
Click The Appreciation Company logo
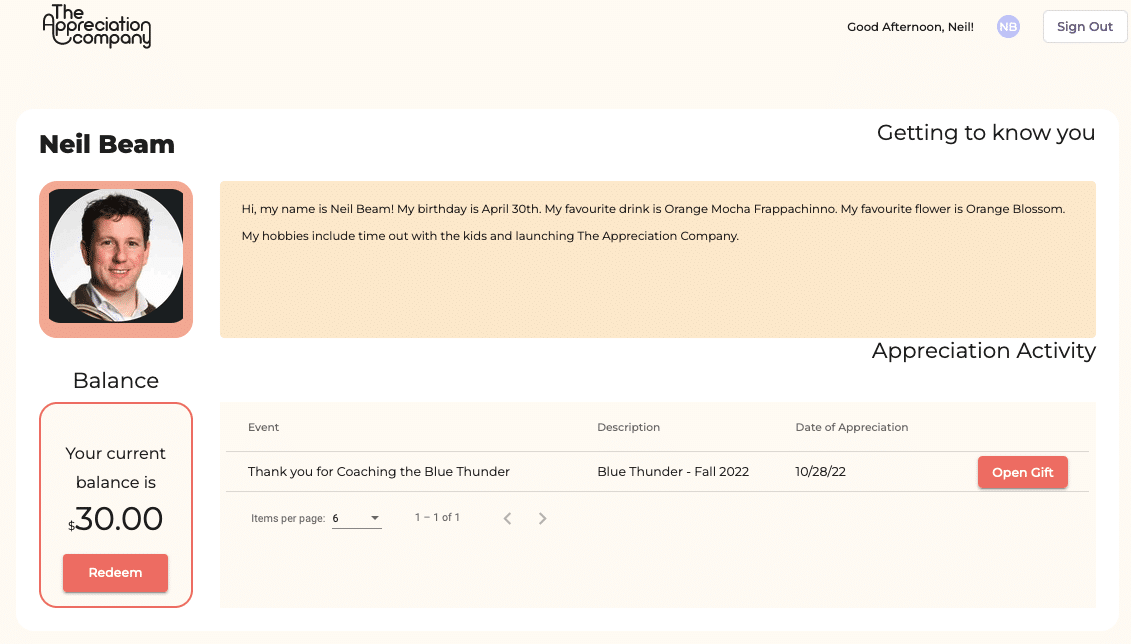click(x=97, y=27)
